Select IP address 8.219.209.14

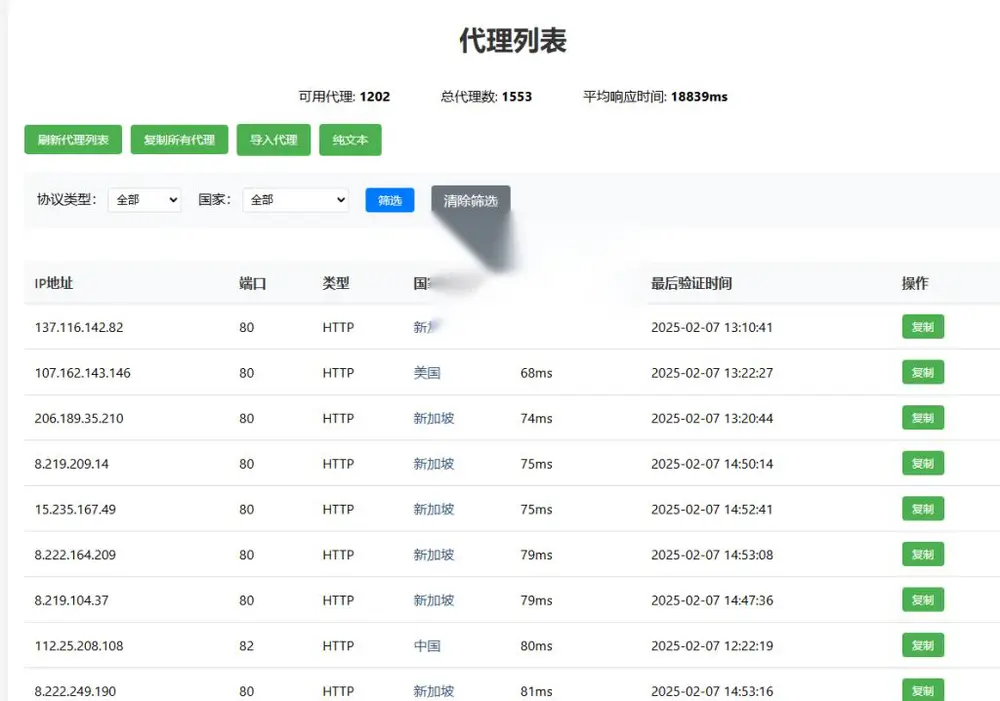[x=71, y=464]
